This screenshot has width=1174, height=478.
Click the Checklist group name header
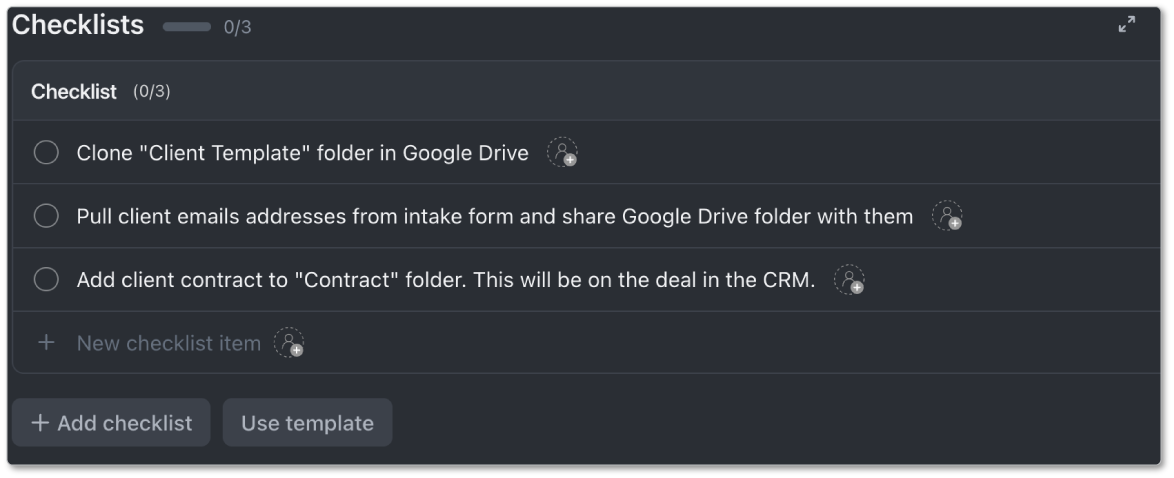point(74,92)
